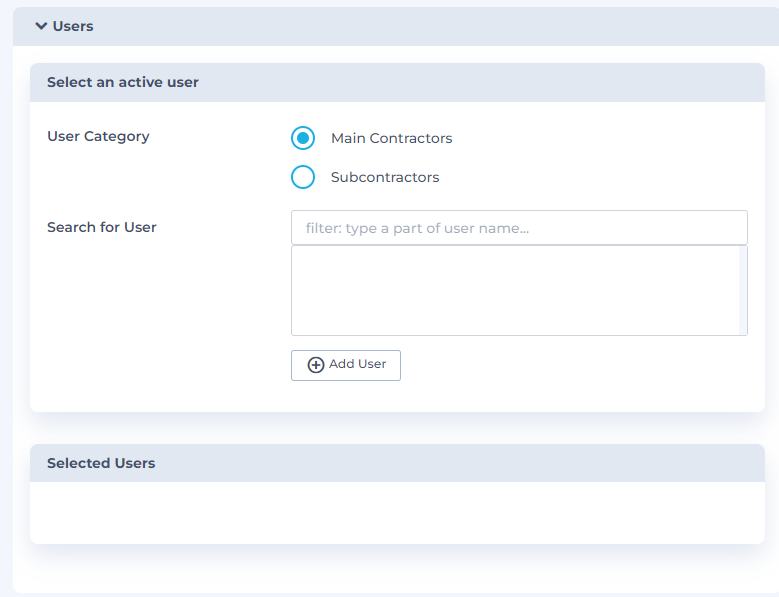Click the filter placeholder text

click(417, 228)
